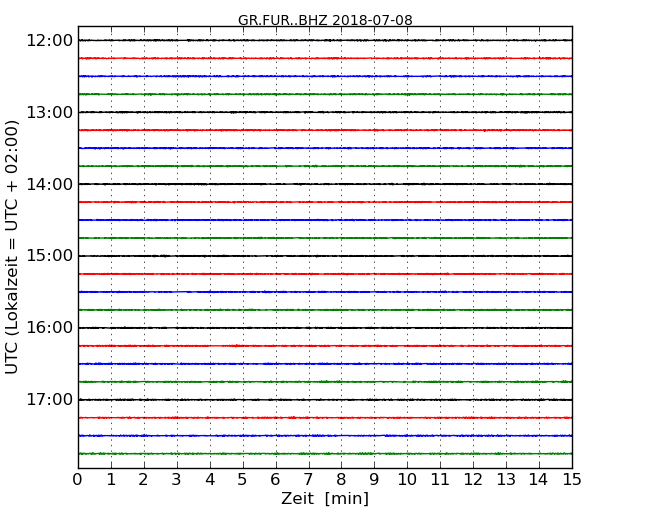Click the x-axis tick label 12
650x520 pixels.
pyautogui.click(x=473, y=480)
